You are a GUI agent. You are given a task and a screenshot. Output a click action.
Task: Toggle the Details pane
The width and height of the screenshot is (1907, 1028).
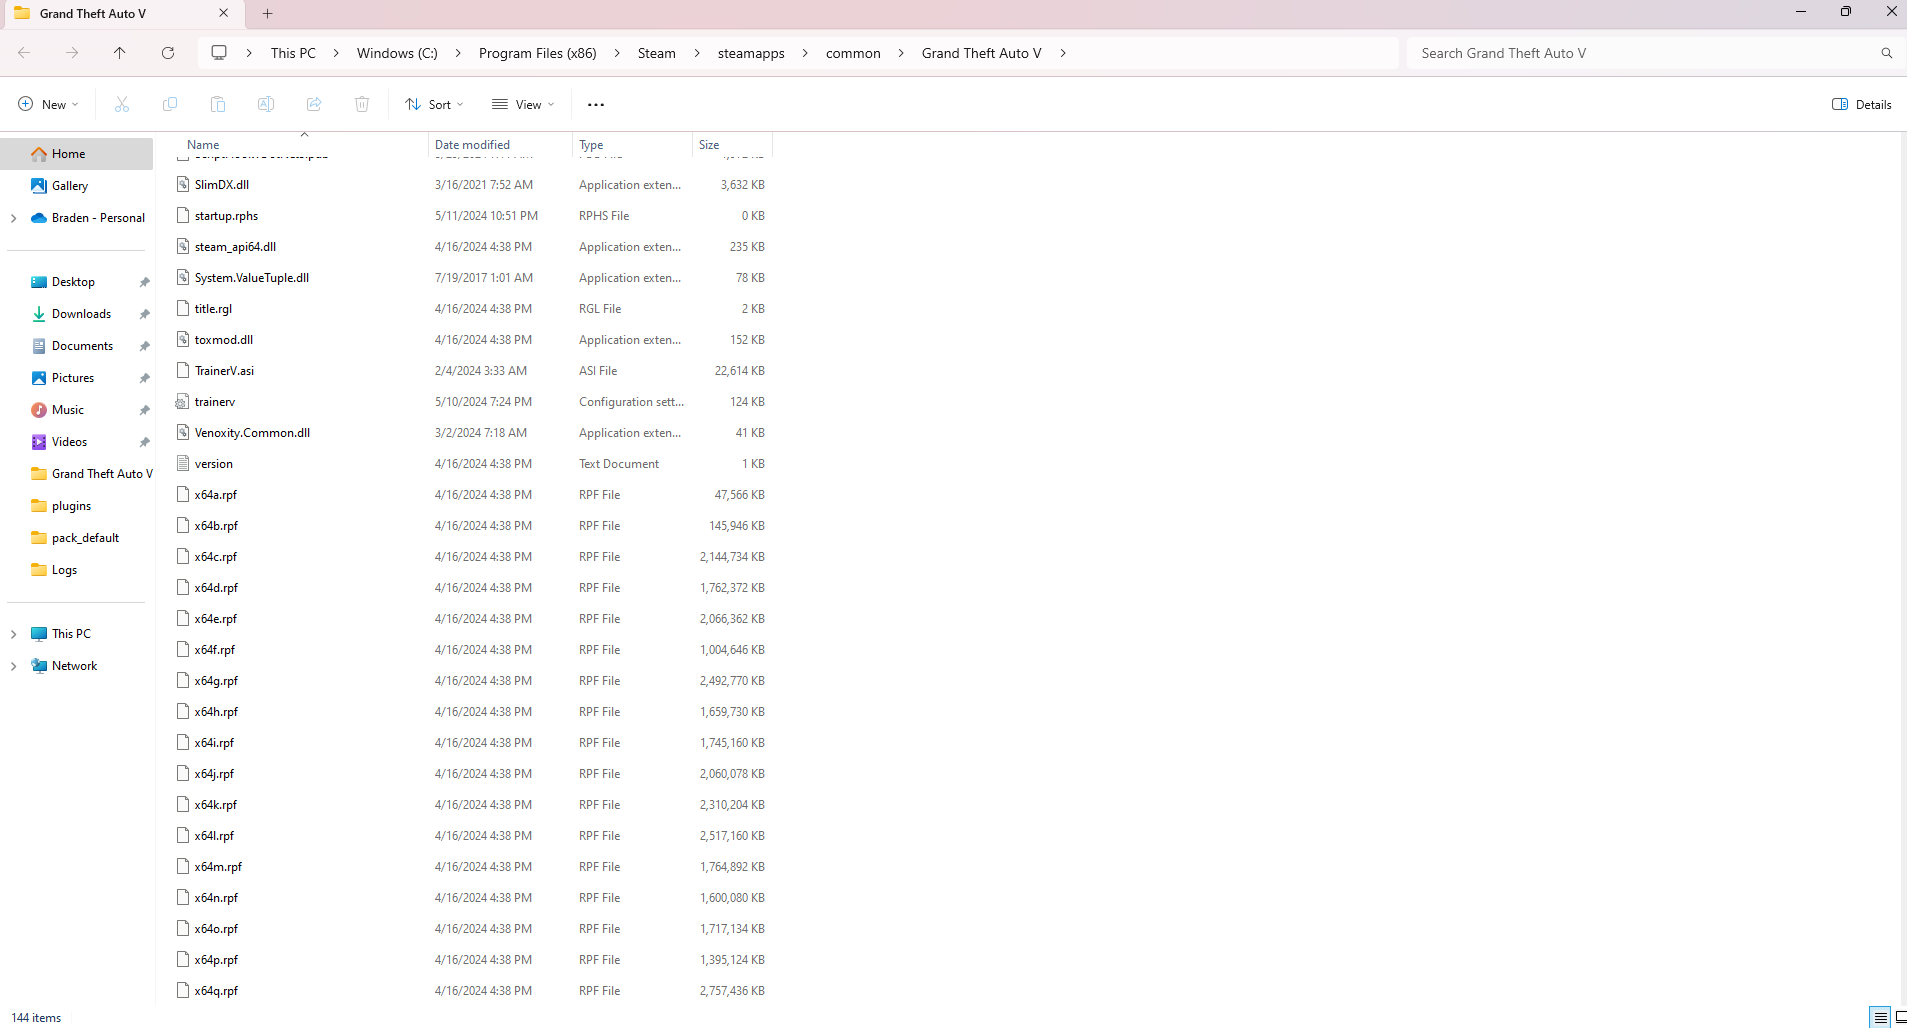coord(1861,104)
